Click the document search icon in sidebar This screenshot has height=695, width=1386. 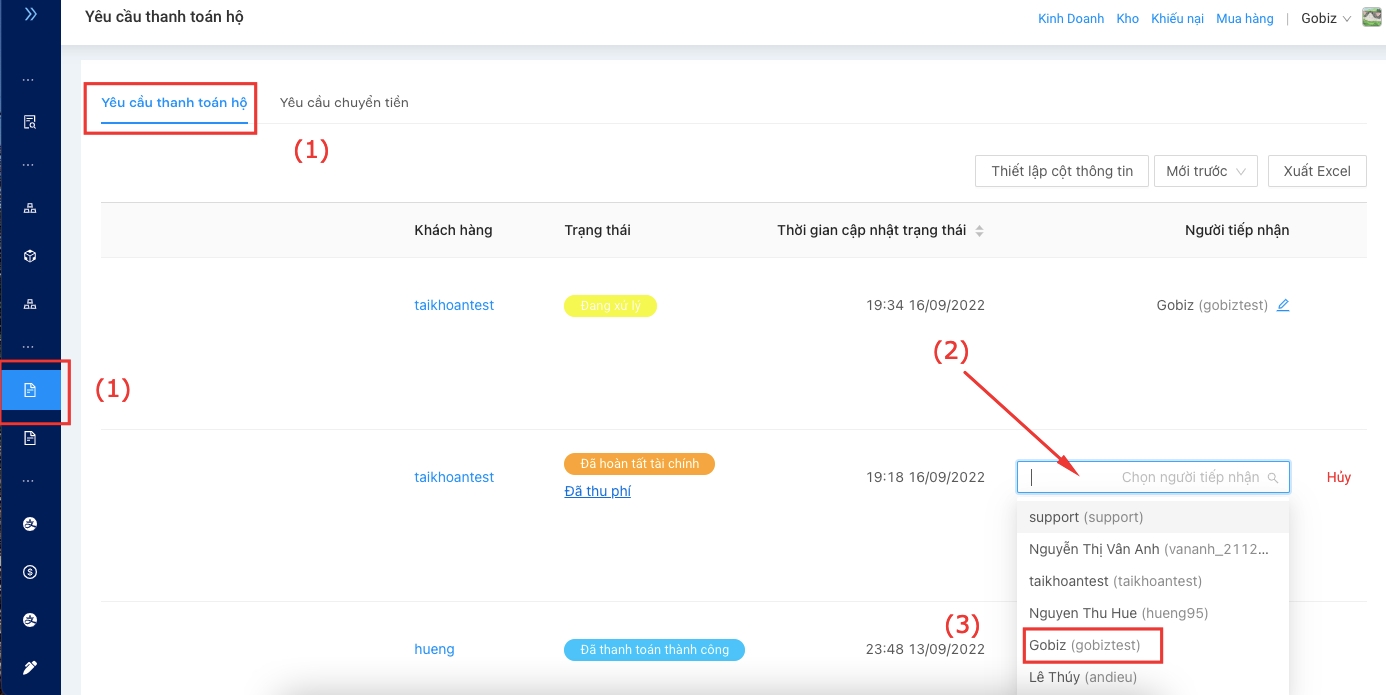pyautogui.click(x=30, y=122)
